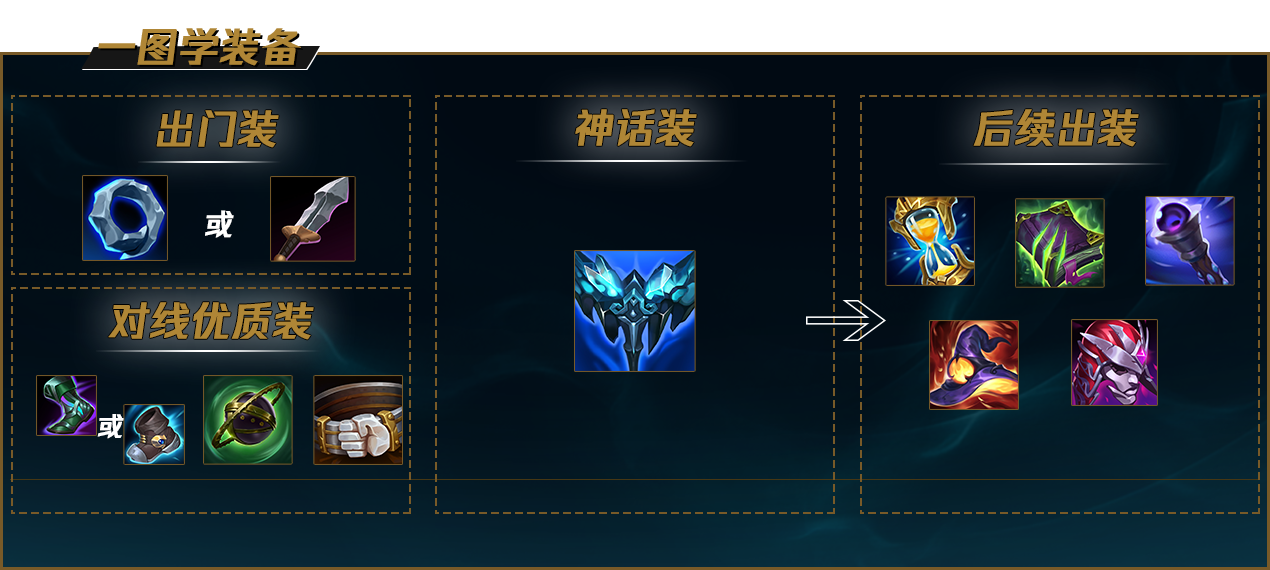The image size is (1270, 570).
Task: Click the green orb laning item icon
Action: 248,420
